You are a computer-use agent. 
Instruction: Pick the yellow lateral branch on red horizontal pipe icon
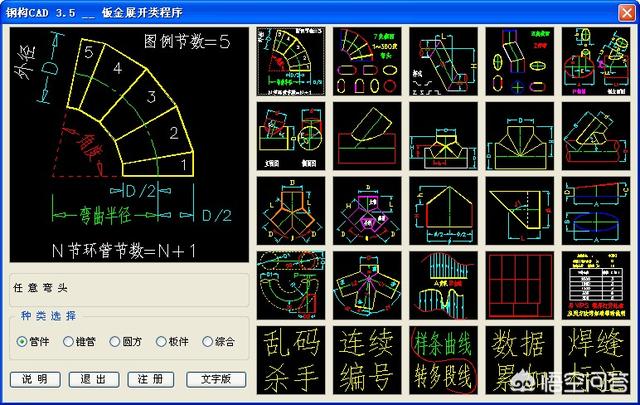tap(596, 136)
